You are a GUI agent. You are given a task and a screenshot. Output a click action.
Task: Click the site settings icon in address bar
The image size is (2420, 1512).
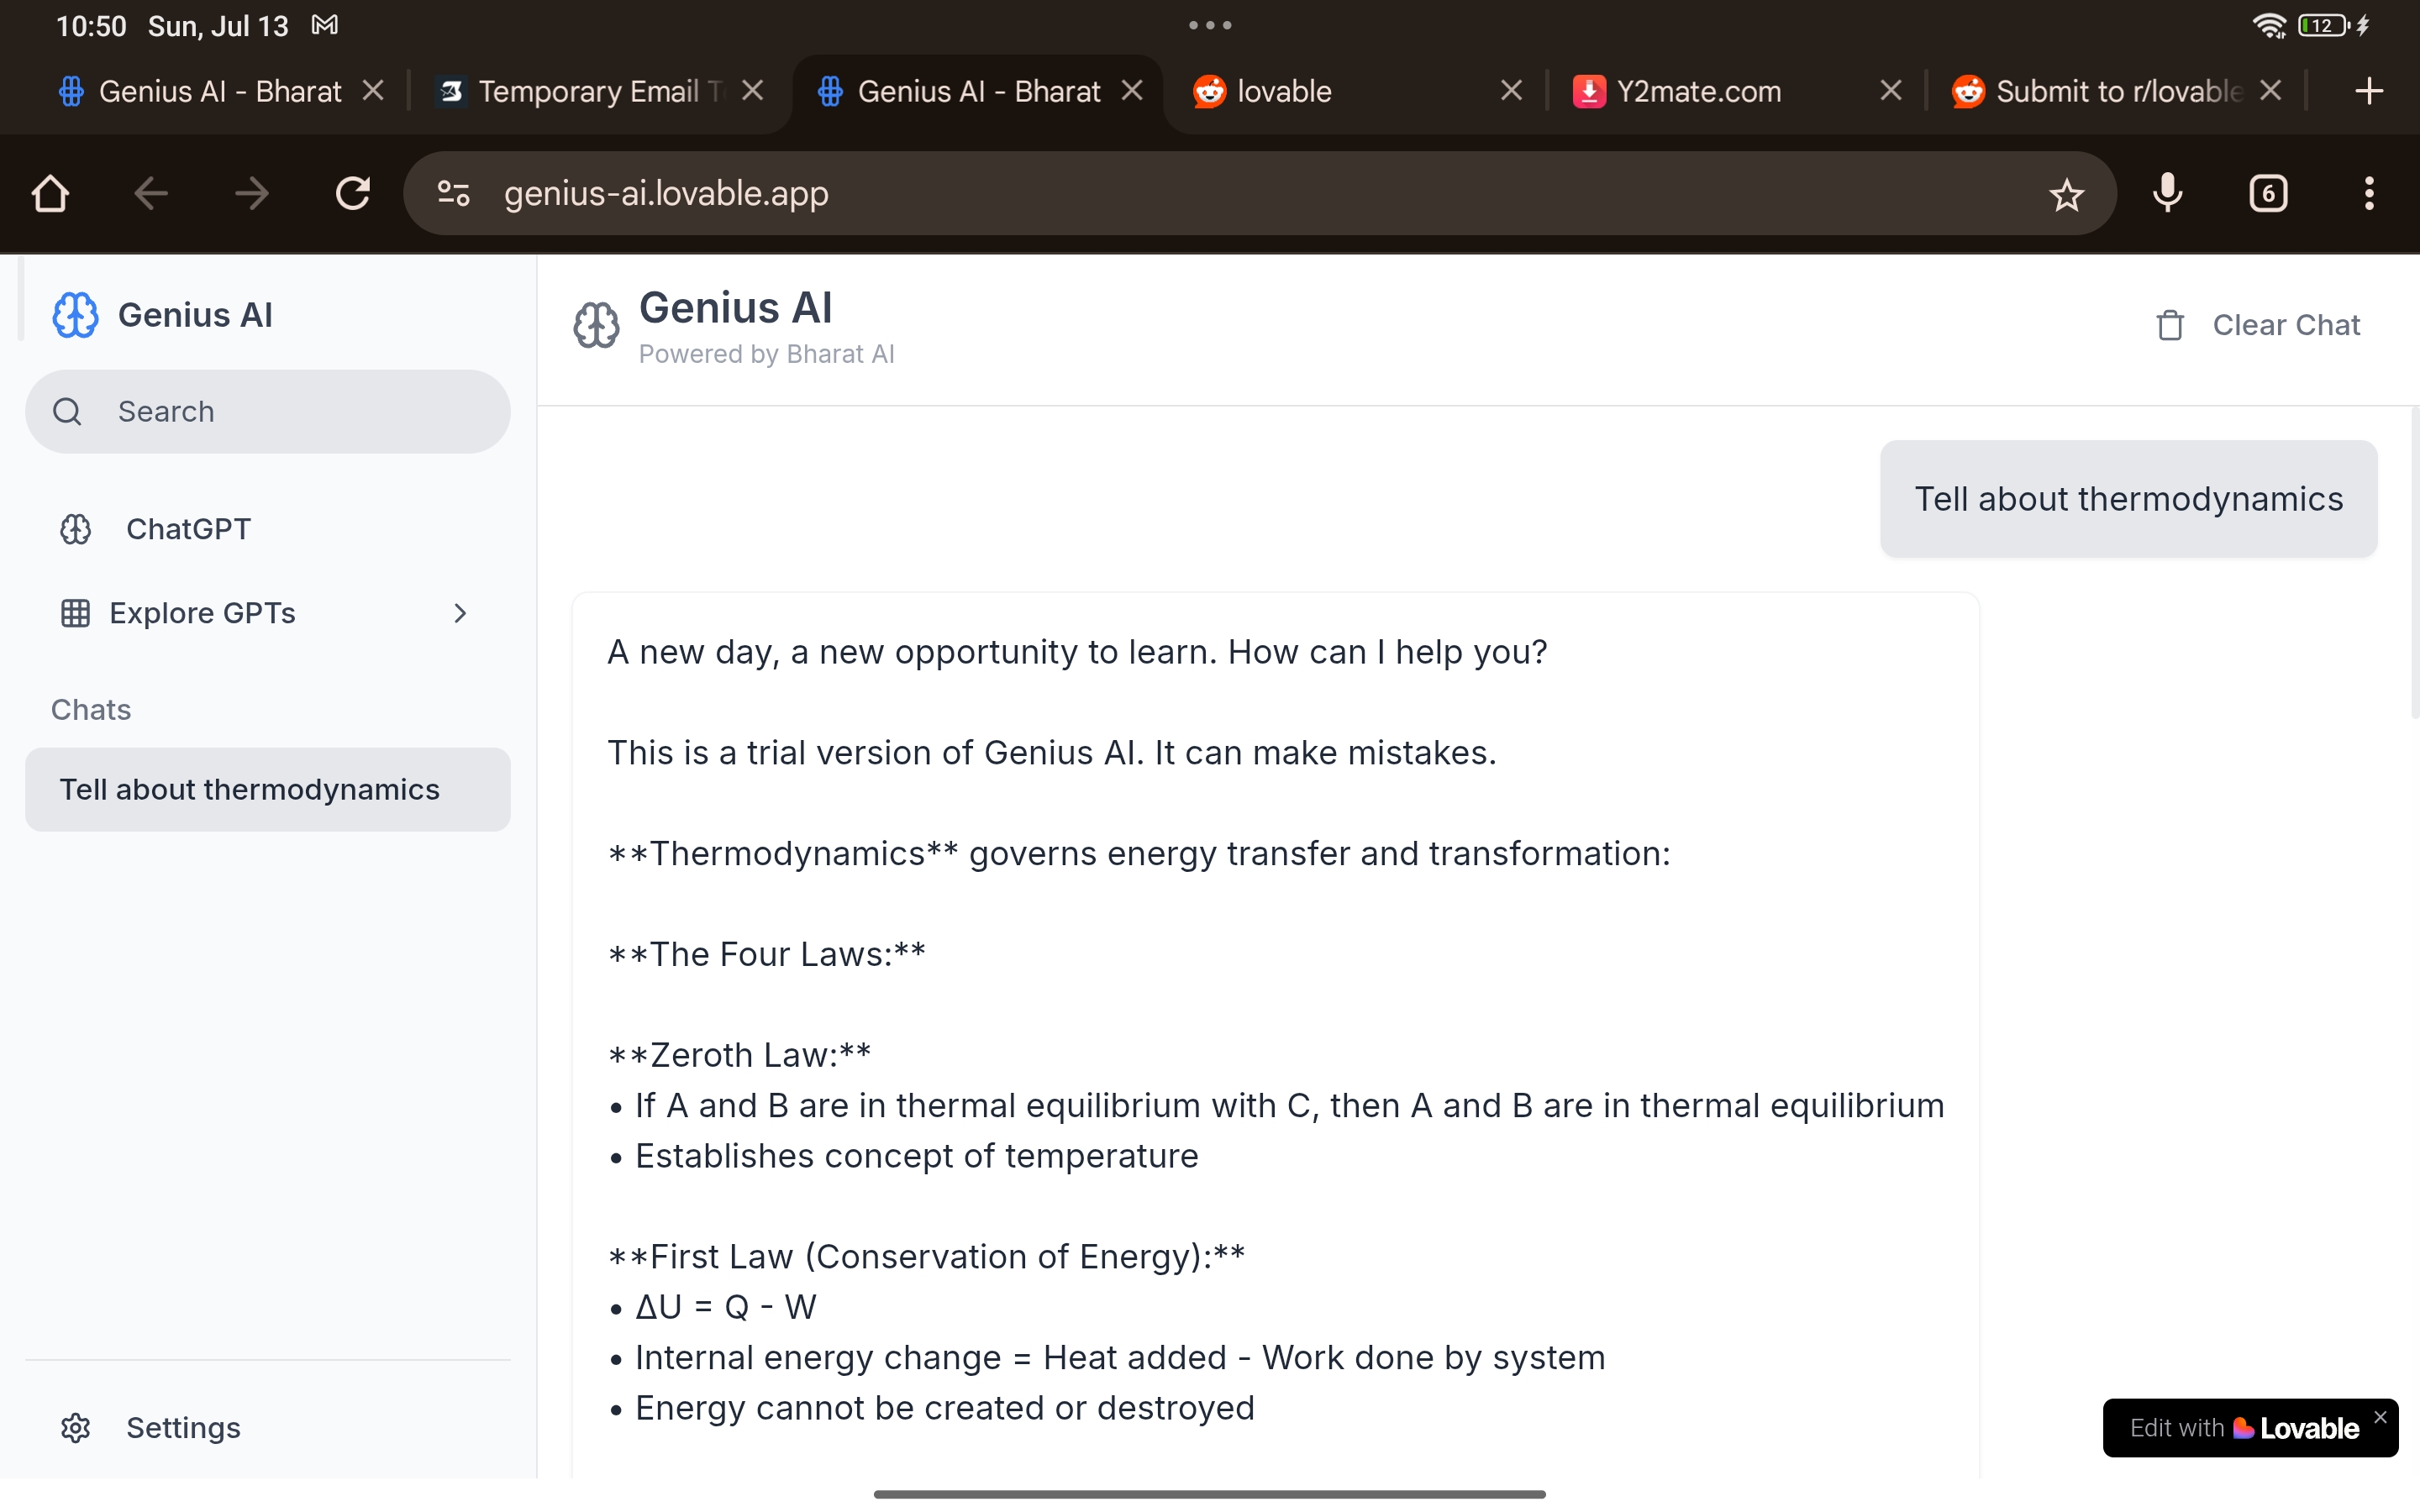coord(453,193)
